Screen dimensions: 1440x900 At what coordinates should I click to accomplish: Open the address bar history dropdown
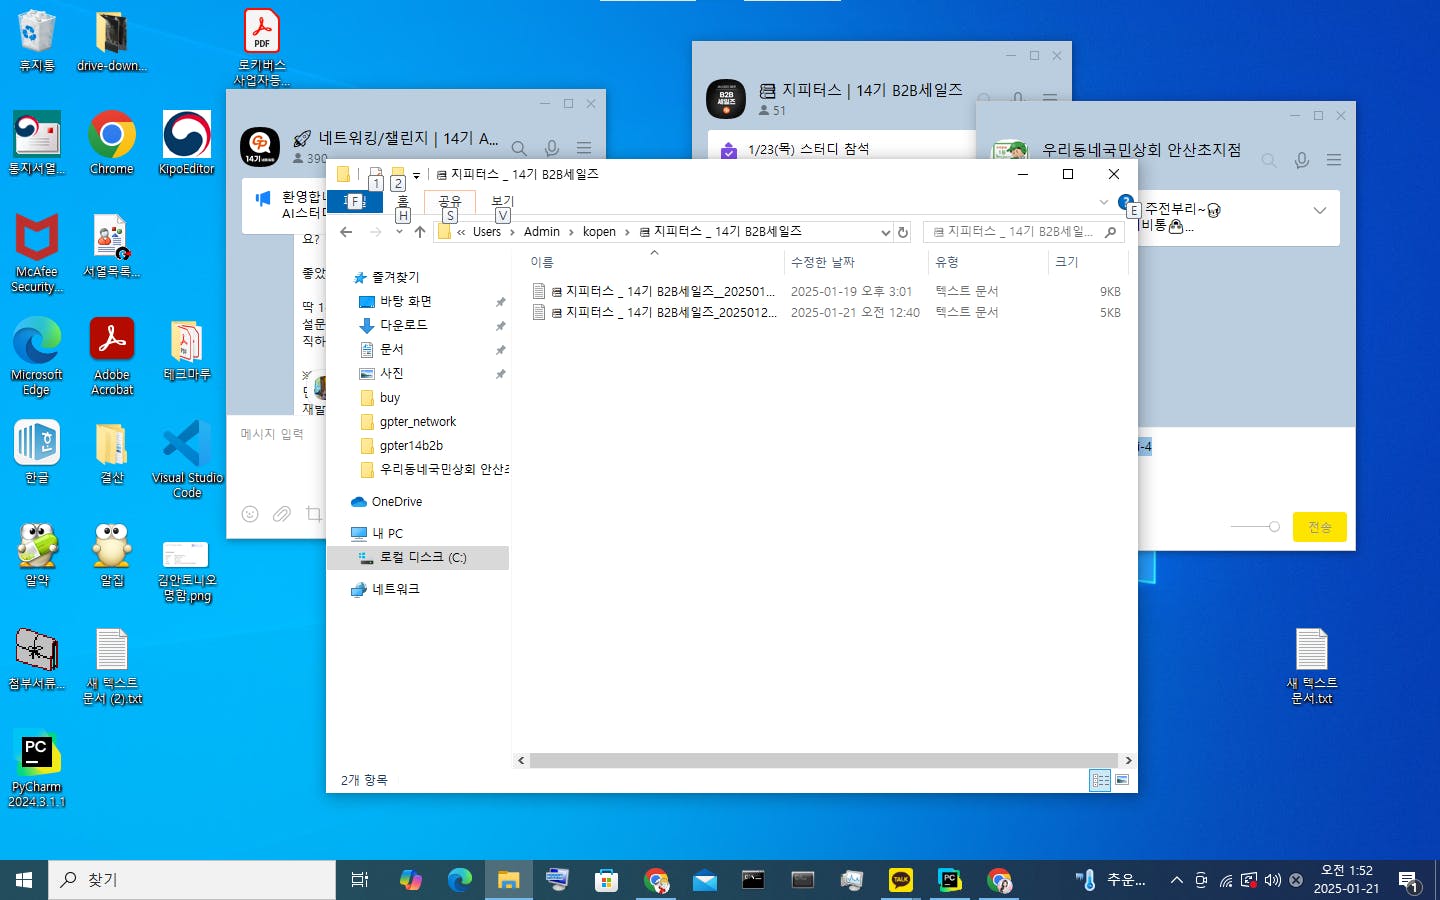885,232
